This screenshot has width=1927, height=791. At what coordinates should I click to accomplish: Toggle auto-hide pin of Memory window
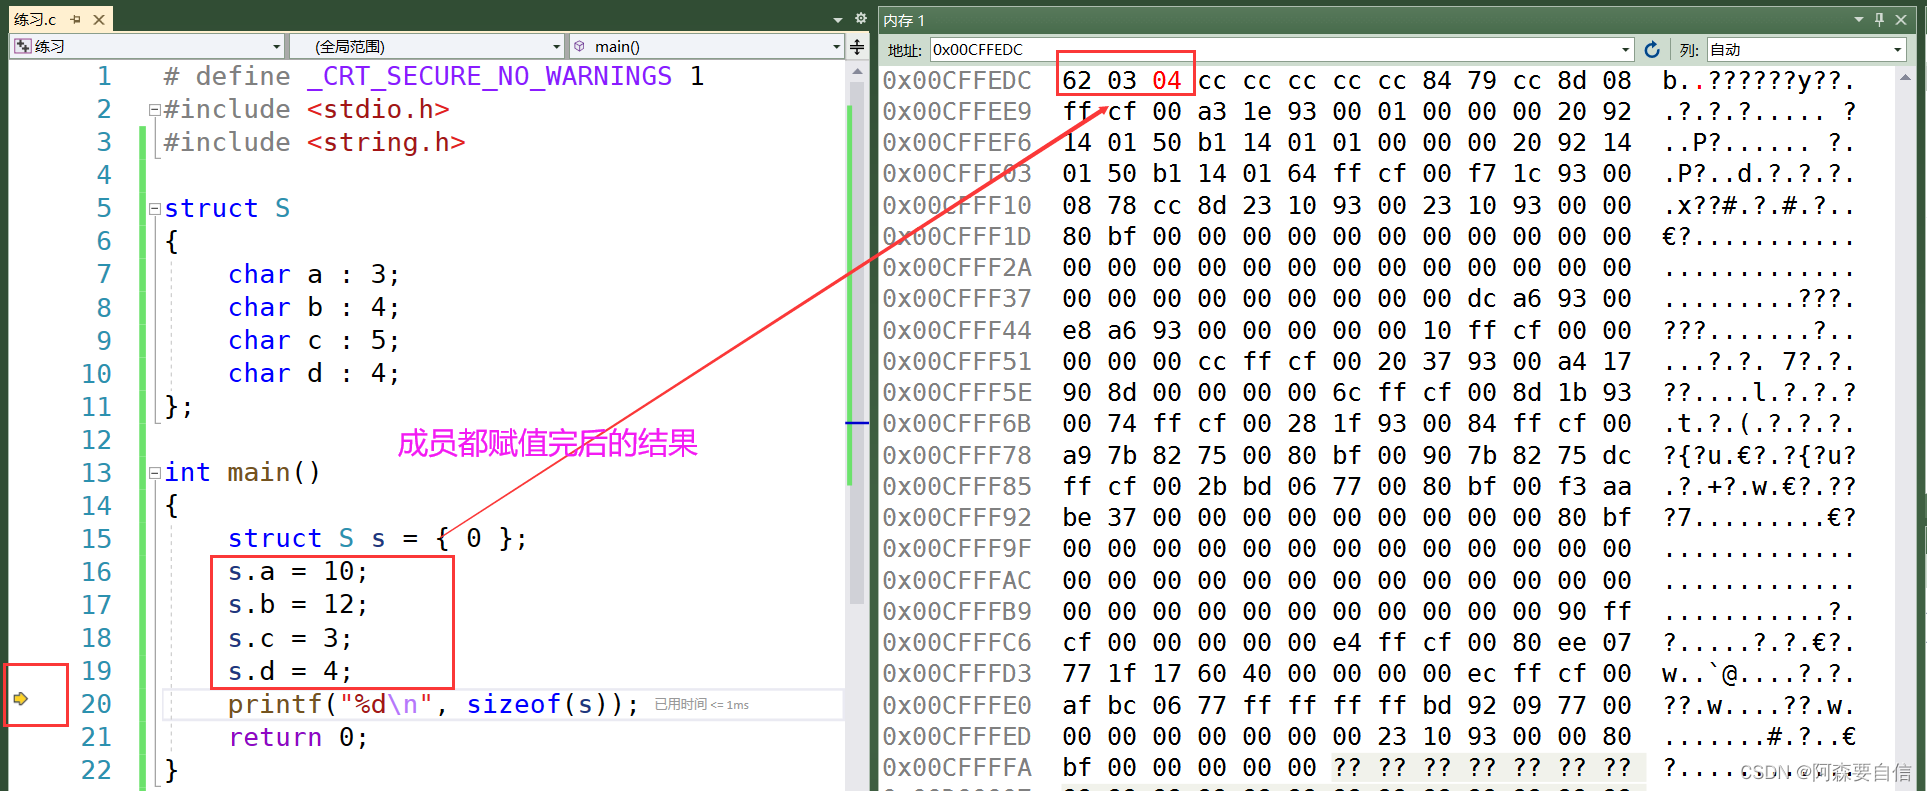pos(1879,19)
